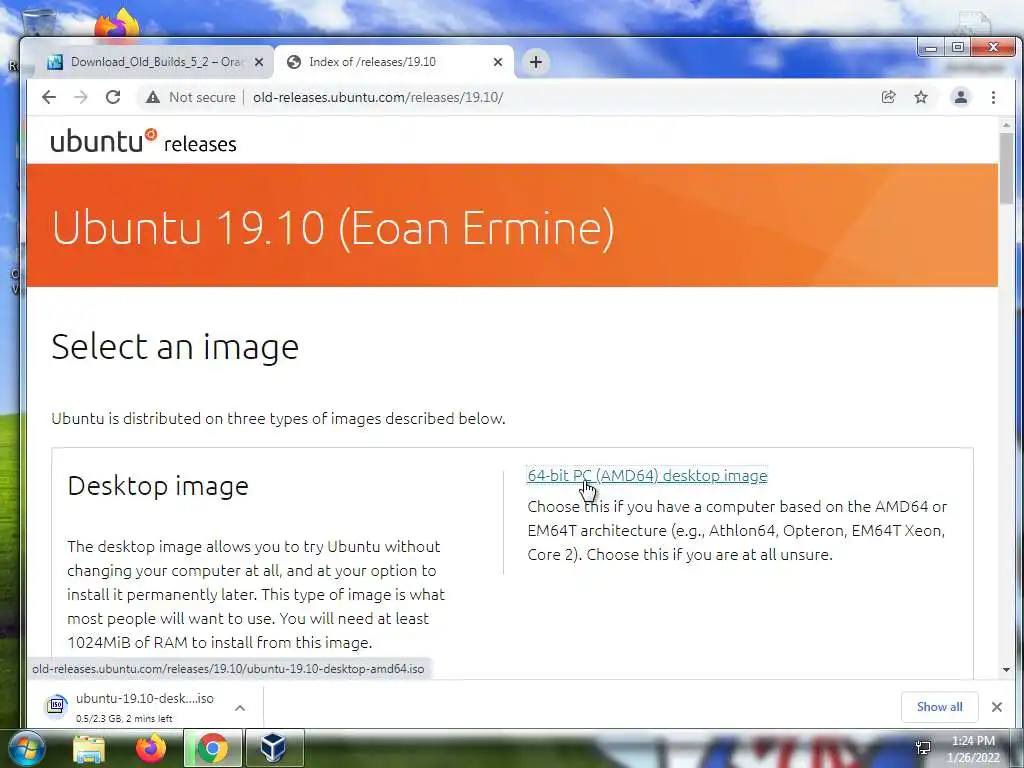
Task: Open the Chrome profile avatar menu
Action: (x=961, y=97)
